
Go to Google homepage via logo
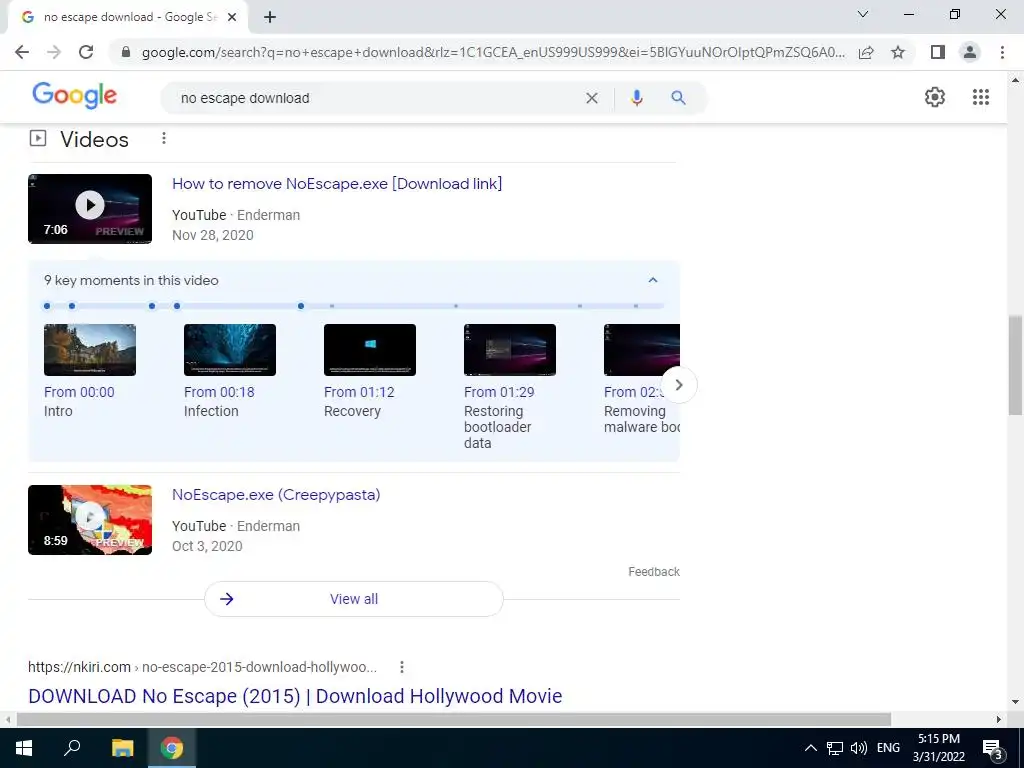tap(74, 96)
